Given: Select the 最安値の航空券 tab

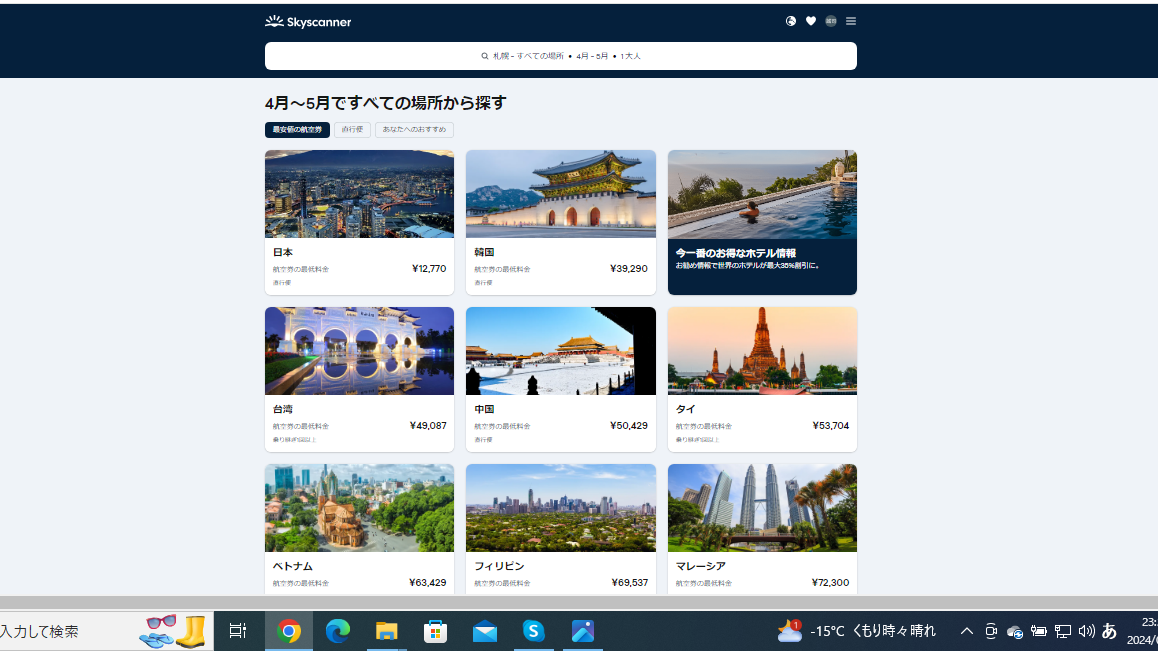Looking at the screenshot, I should click(297, 130).
